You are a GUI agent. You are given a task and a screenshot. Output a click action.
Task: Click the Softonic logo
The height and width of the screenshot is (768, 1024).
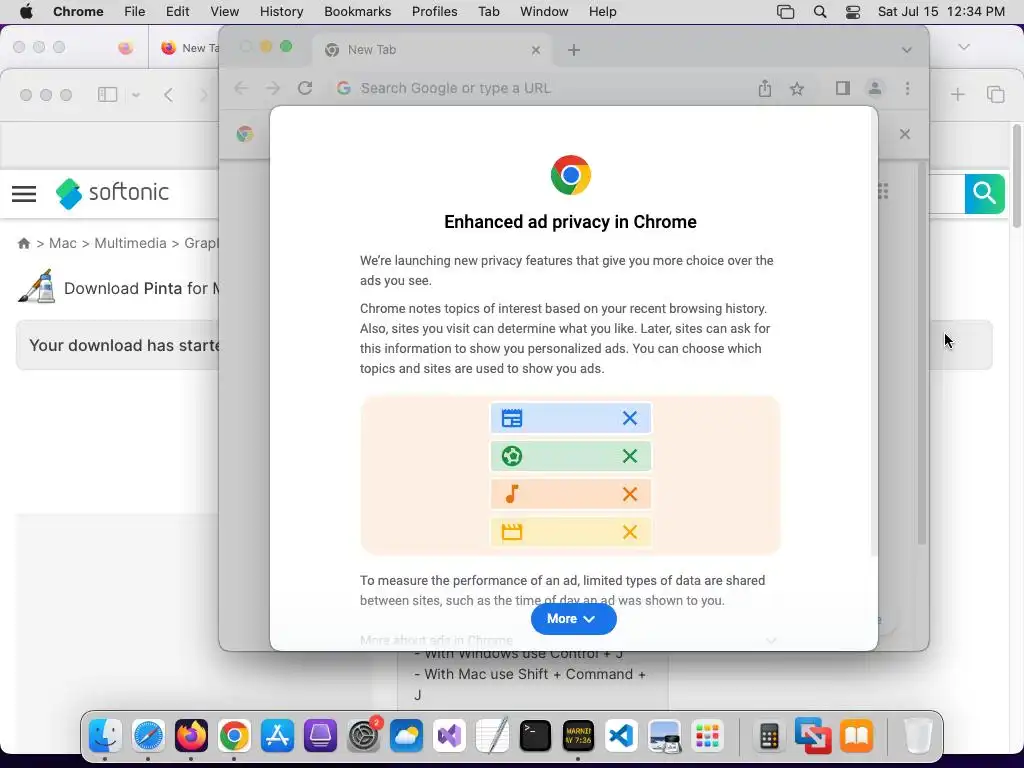(x=112, y=193)
